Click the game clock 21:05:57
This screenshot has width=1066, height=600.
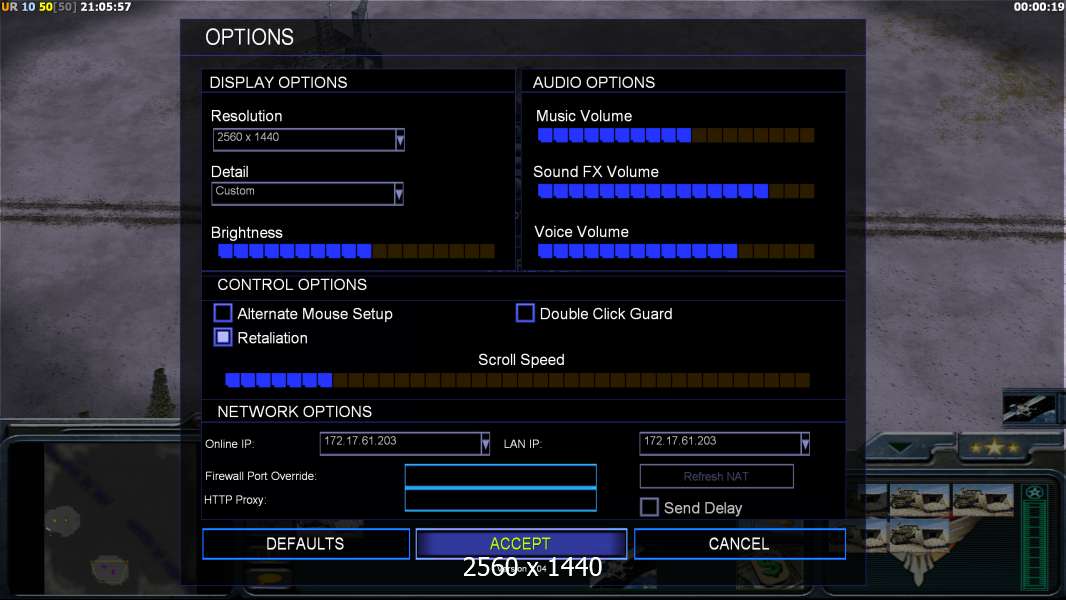click(x=105, y=7)
